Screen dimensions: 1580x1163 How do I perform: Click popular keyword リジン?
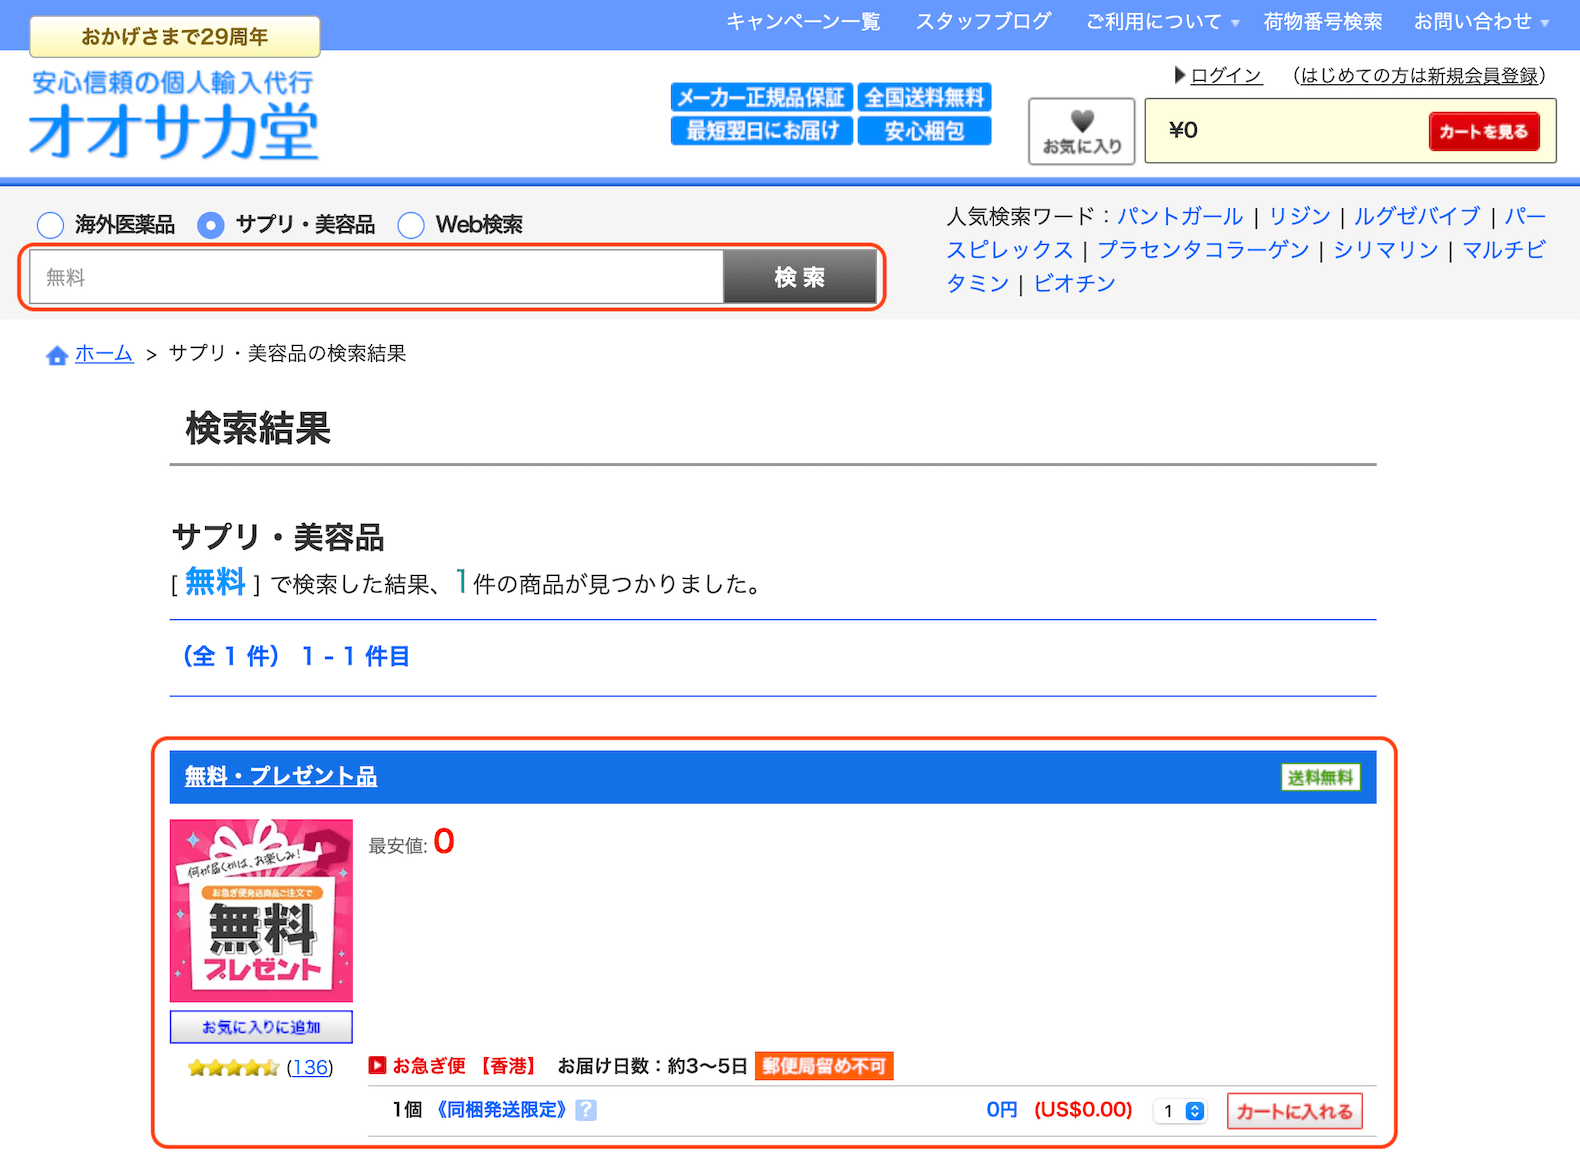click(1299, 216)
